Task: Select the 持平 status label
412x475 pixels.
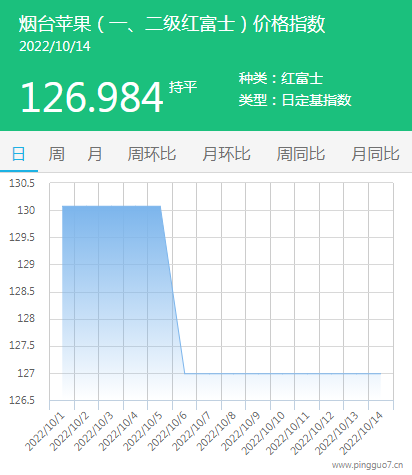Action: pyautogui.click(x=183, y=87)
